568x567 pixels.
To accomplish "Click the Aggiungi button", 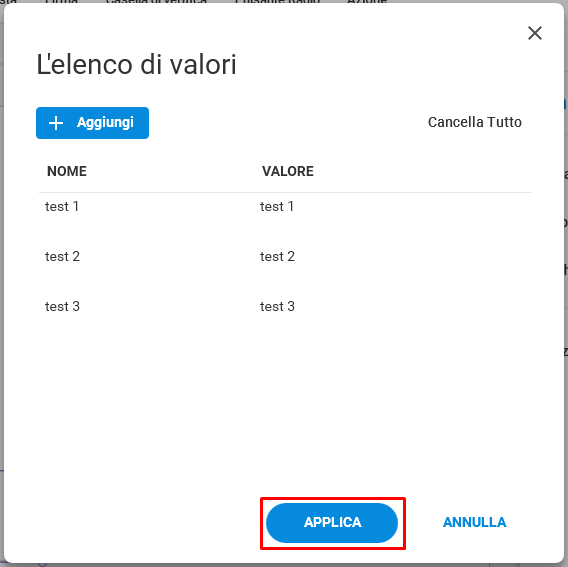I will point(92,123).
